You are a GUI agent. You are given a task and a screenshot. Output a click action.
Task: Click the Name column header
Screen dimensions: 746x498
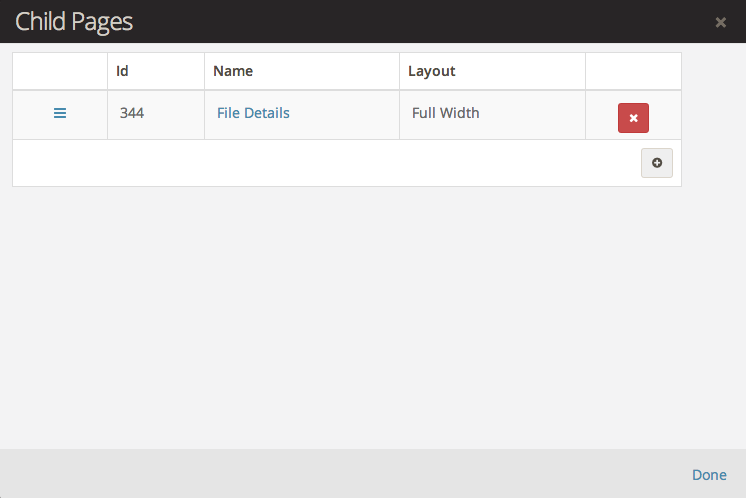coord(233,71)
